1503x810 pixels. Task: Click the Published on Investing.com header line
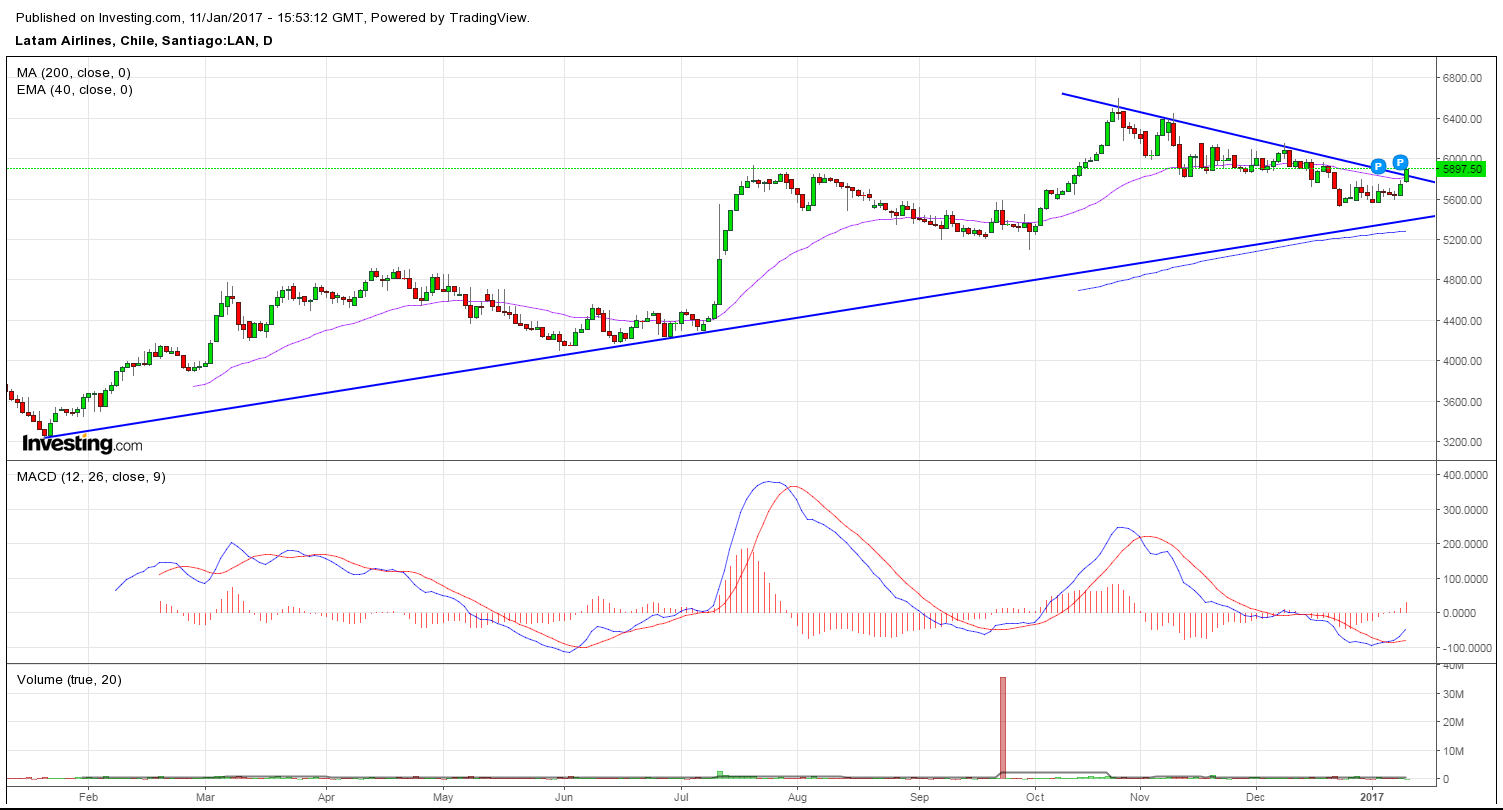pos(274,18)
